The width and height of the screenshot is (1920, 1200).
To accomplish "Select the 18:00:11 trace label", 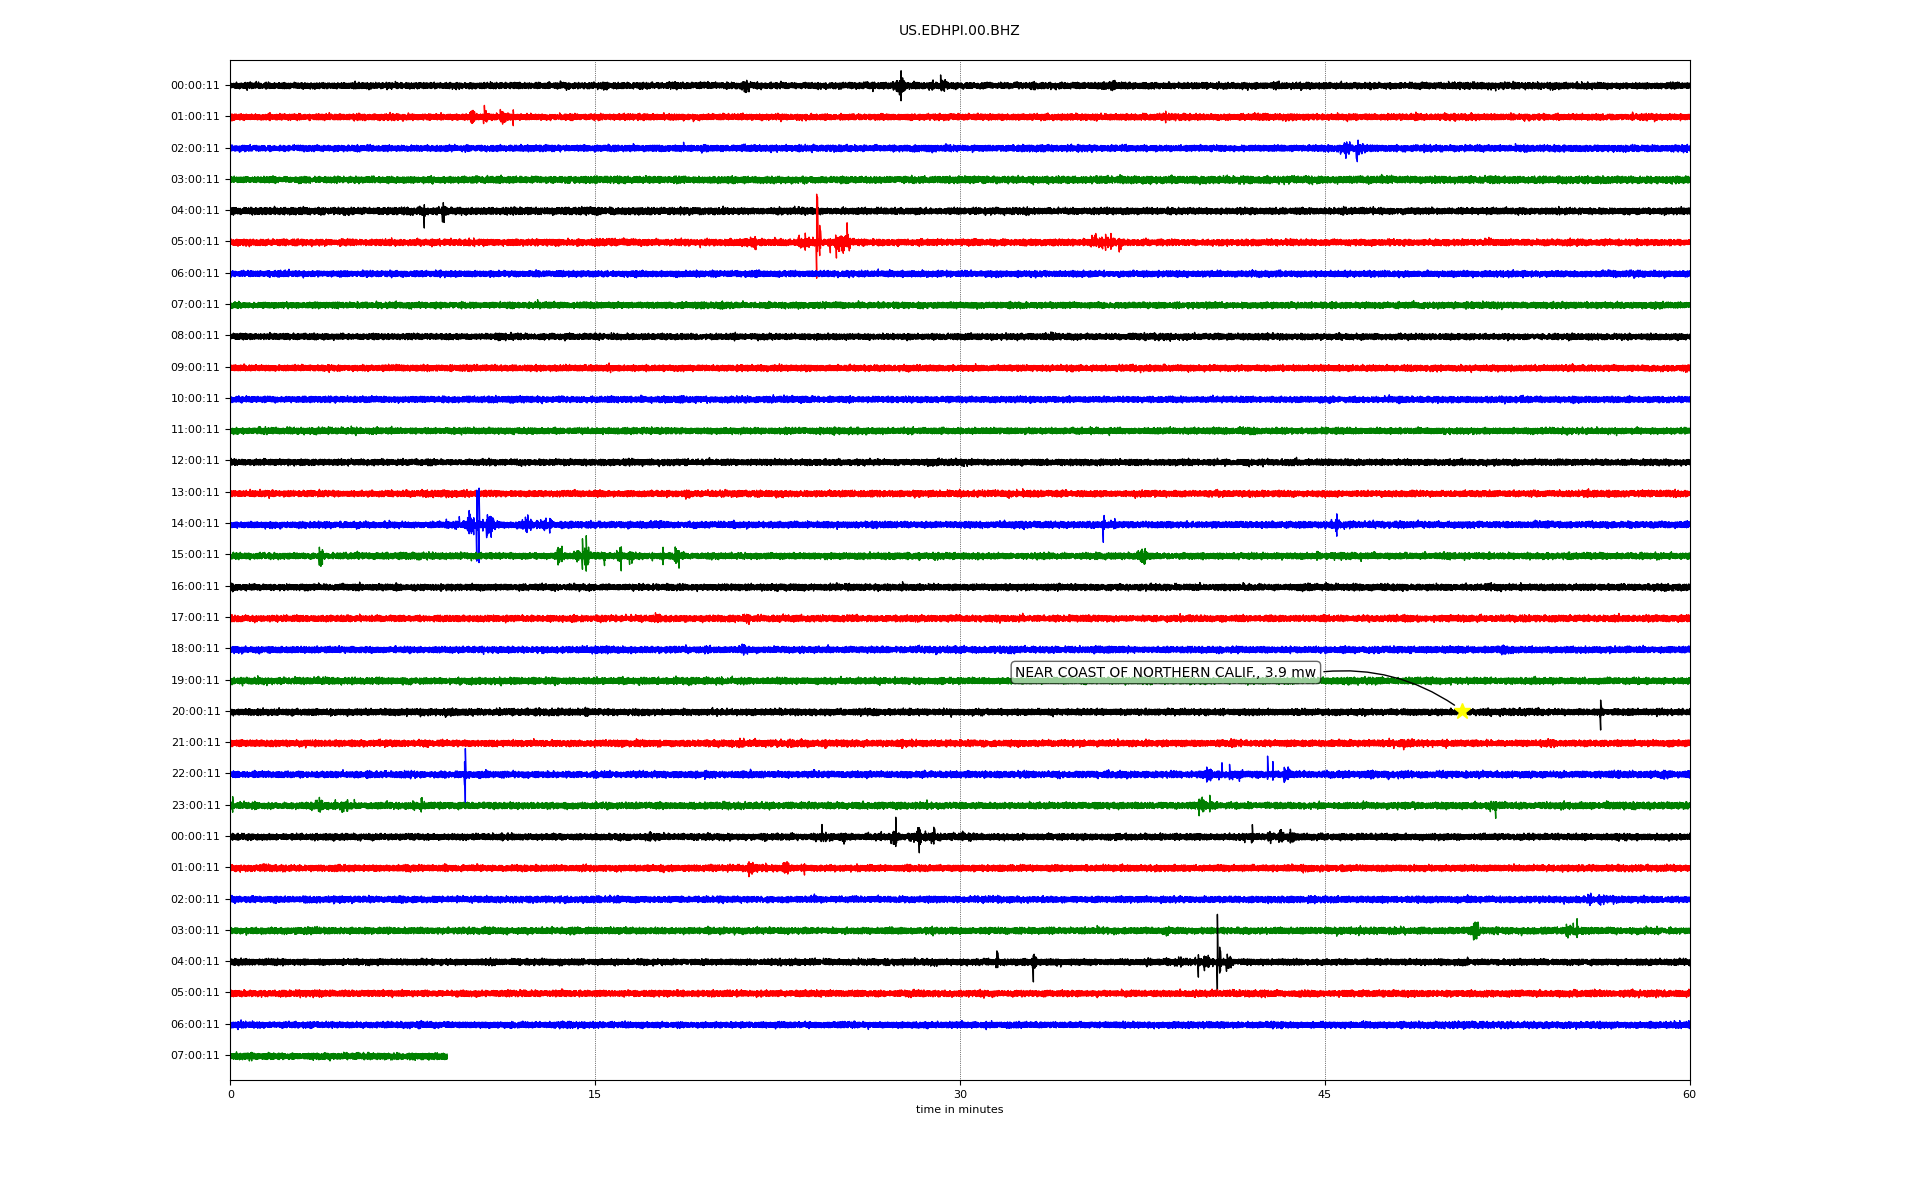I will (195, 649).
